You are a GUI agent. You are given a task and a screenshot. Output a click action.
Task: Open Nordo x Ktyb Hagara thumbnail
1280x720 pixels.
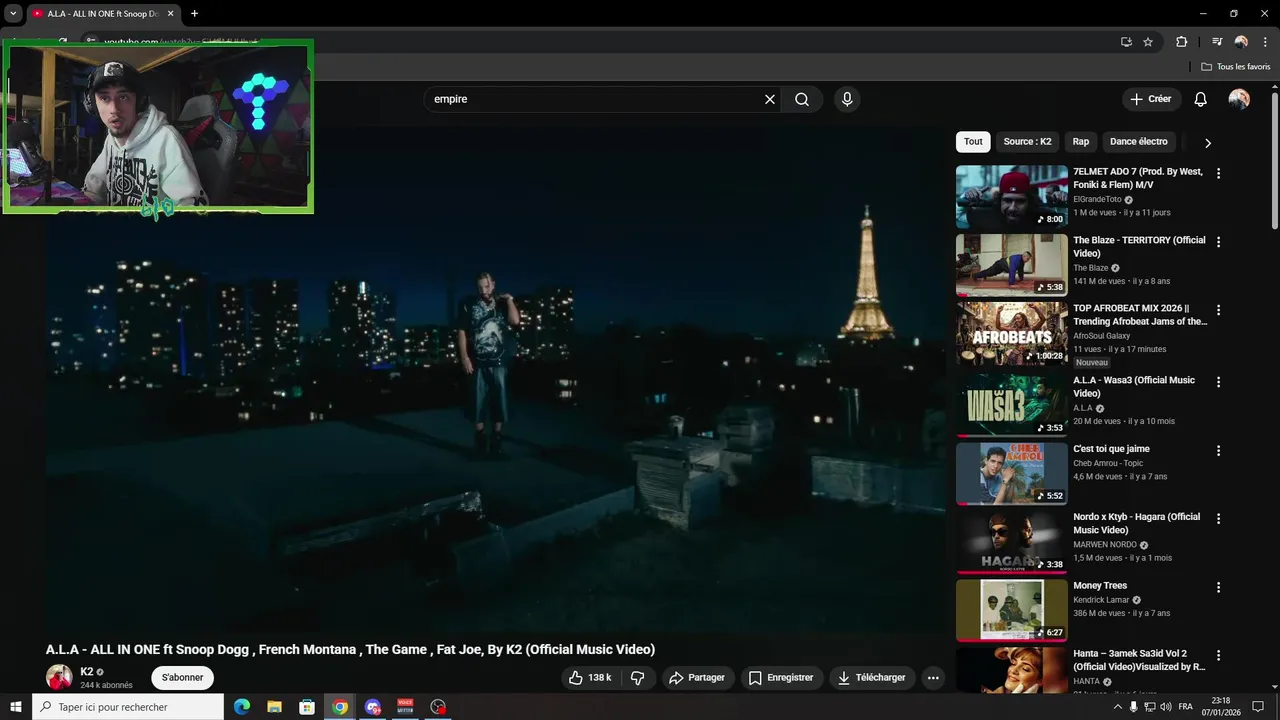click(1012, 542)
